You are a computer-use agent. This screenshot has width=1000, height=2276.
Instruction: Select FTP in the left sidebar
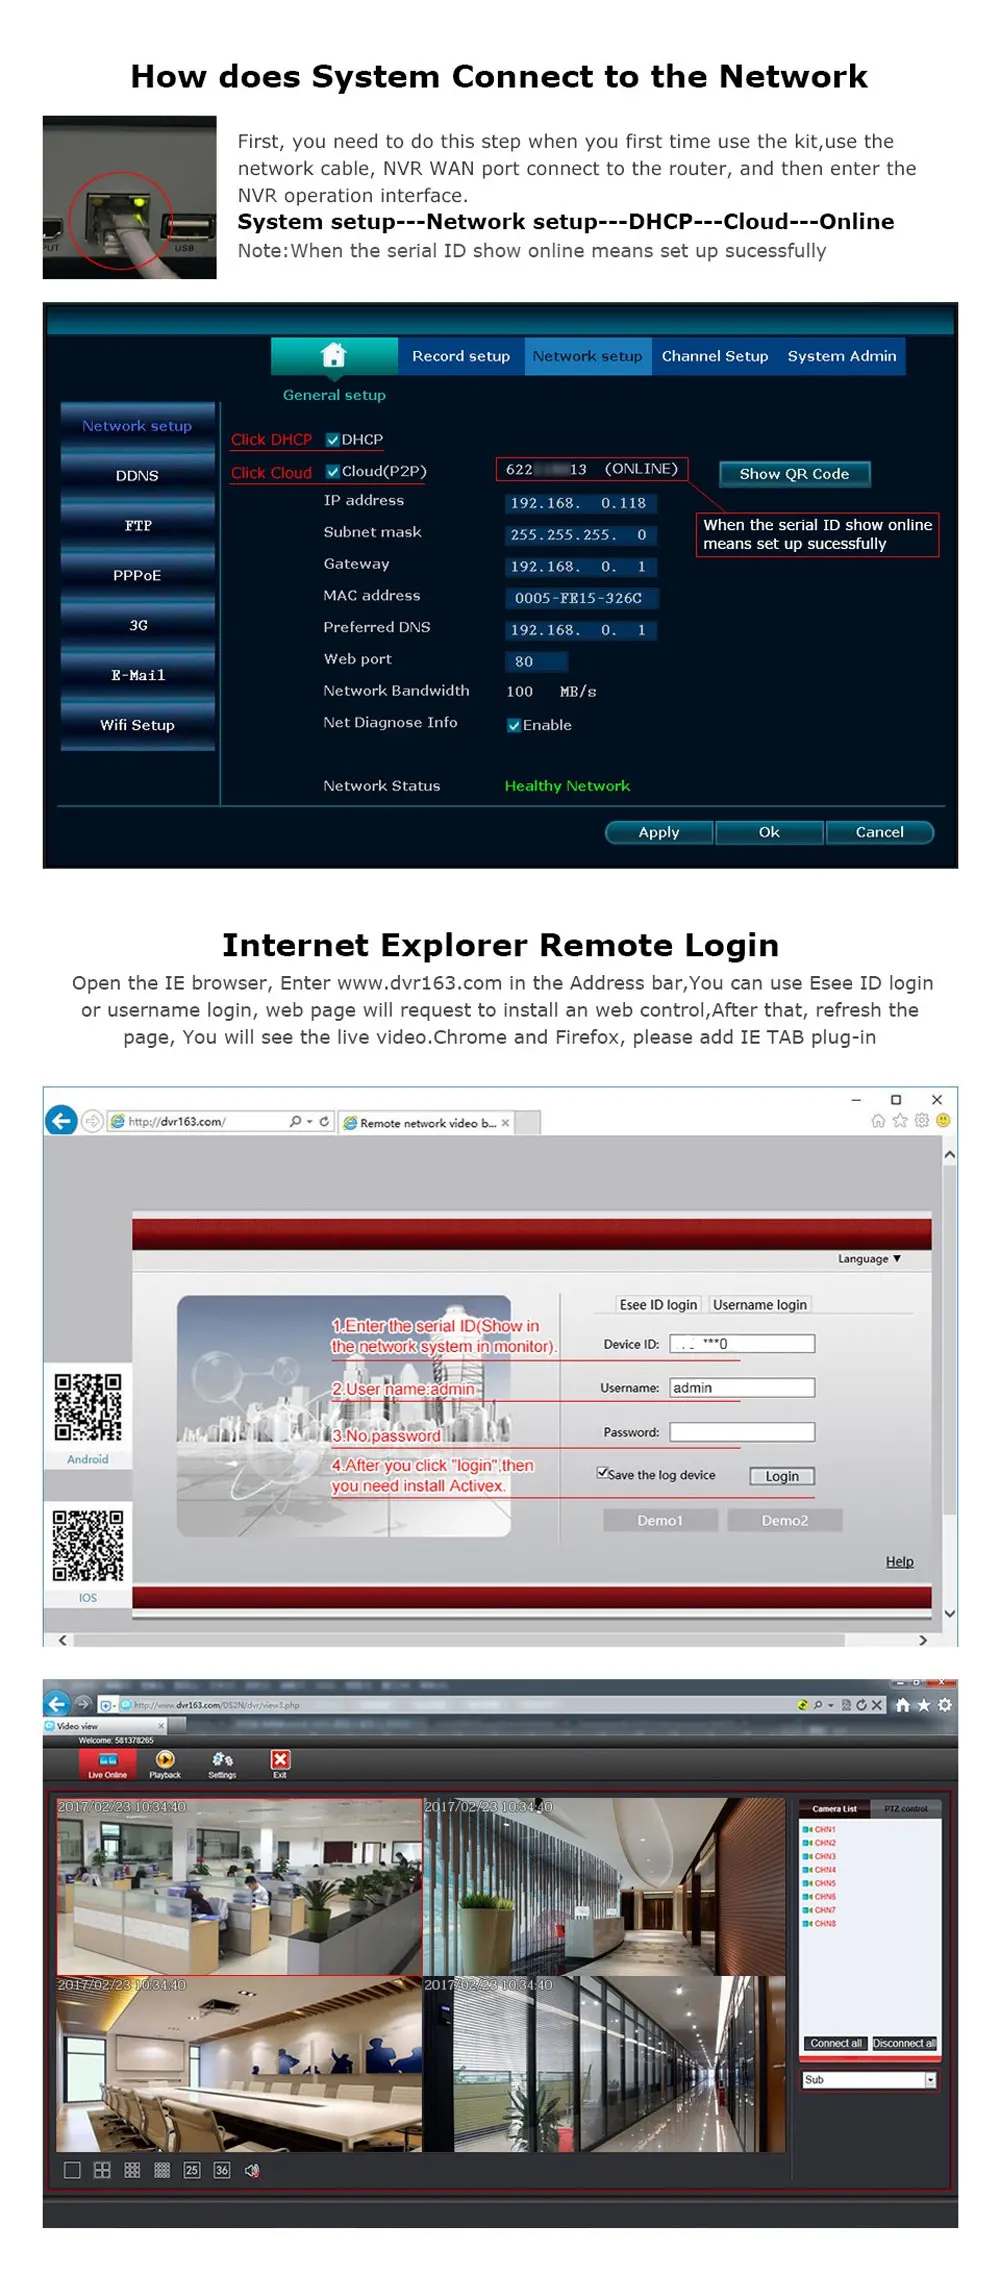click(138, 525)
